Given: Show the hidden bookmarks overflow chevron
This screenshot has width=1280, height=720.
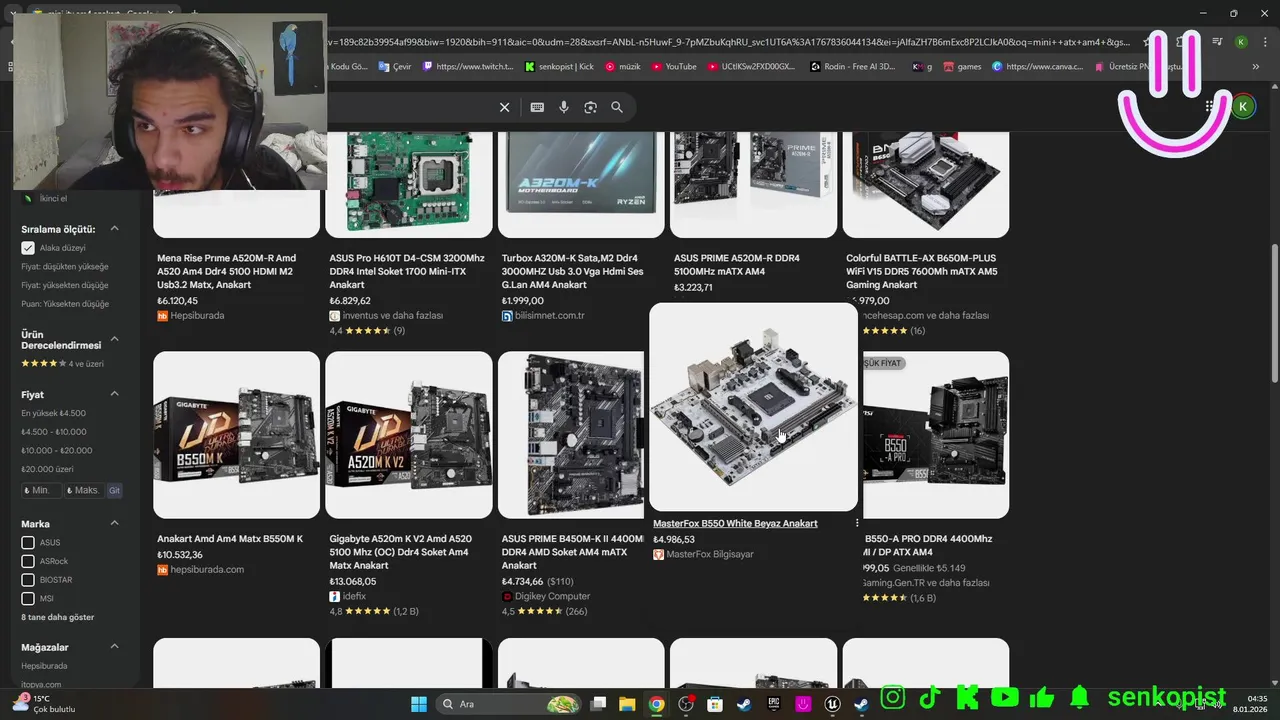Looking at the screenshot, I should pos(1256,67).
